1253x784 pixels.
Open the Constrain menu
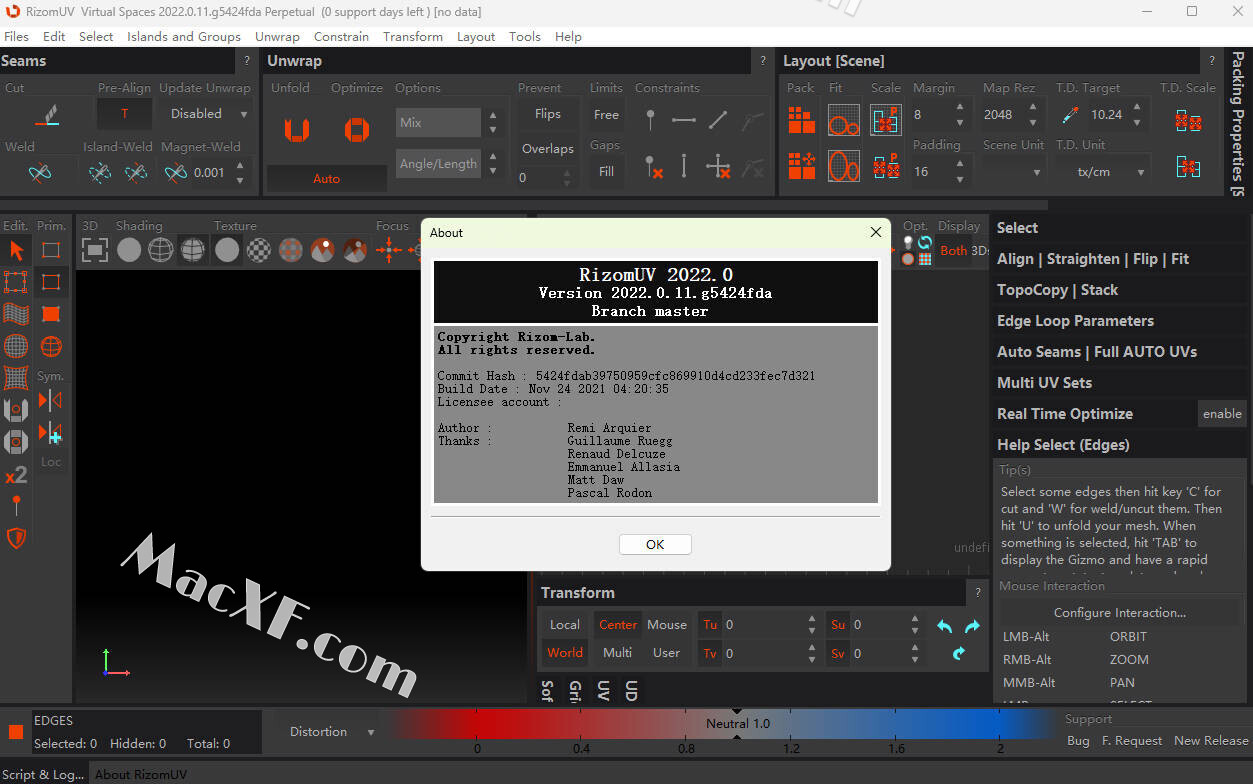(341, 37)
